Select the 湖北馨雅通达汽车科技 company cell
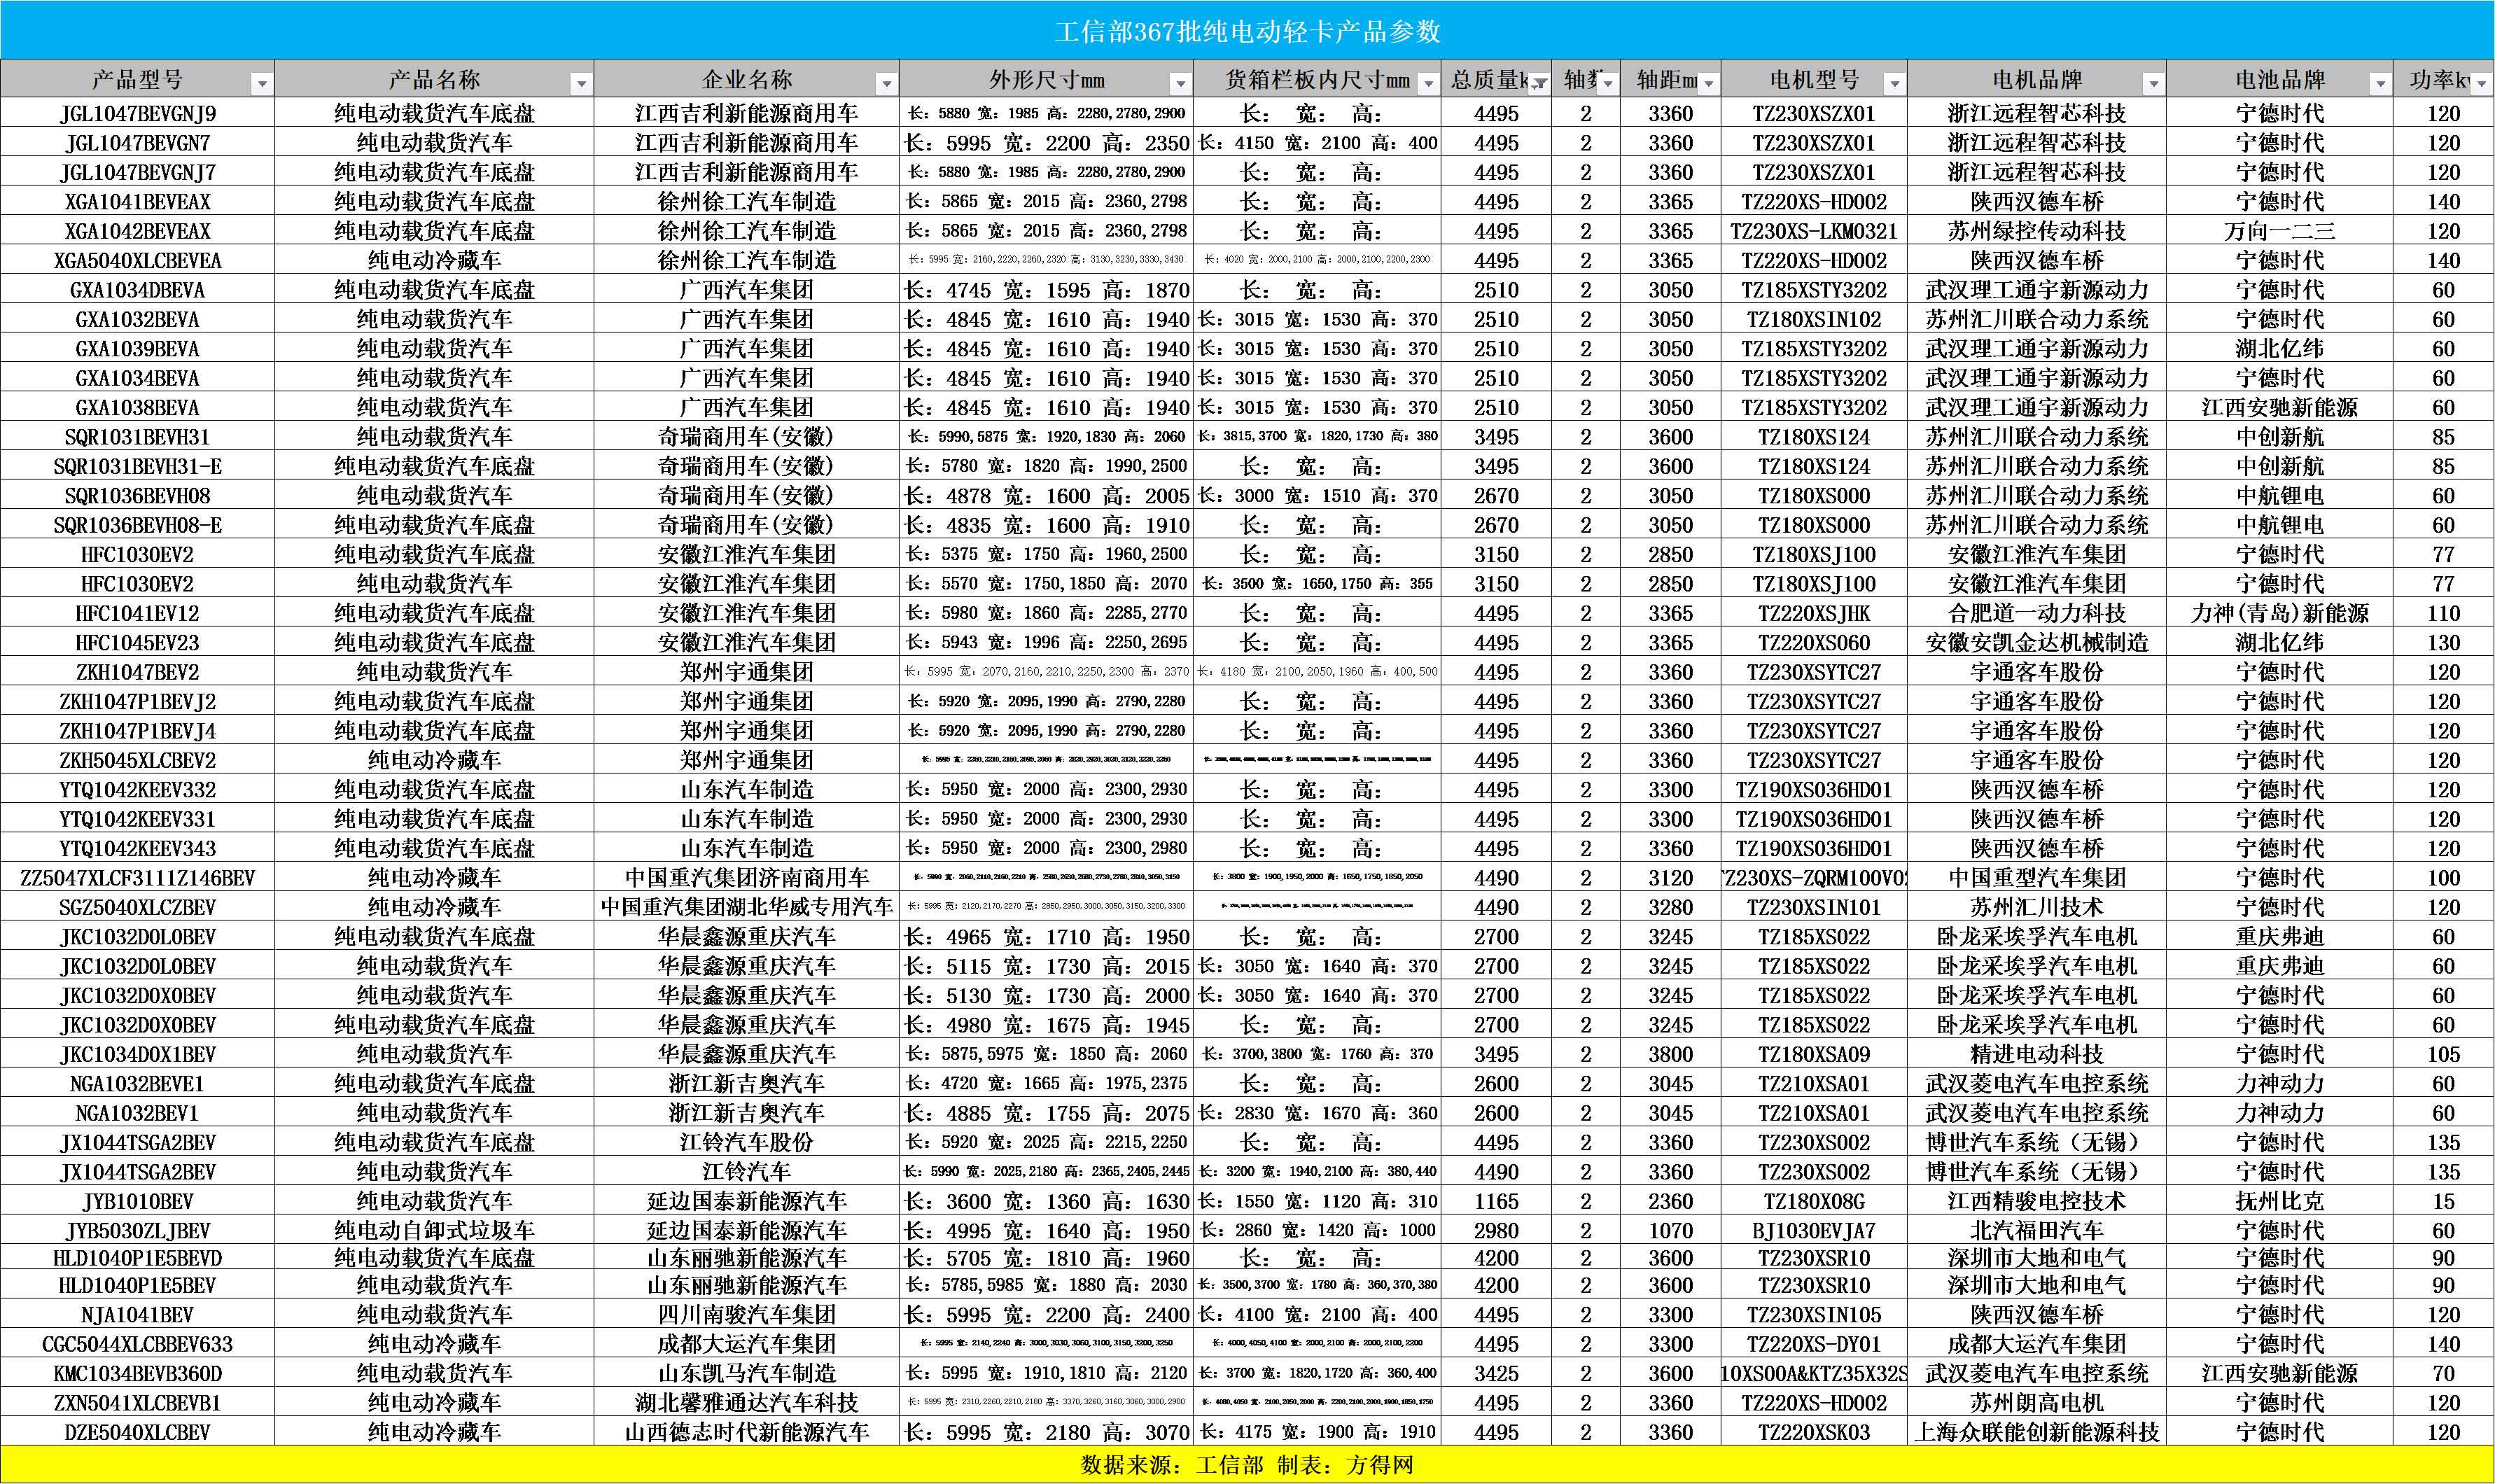Viewport: 2495px width, 1484px height. pyautogui.click(x=747, y=1403)
